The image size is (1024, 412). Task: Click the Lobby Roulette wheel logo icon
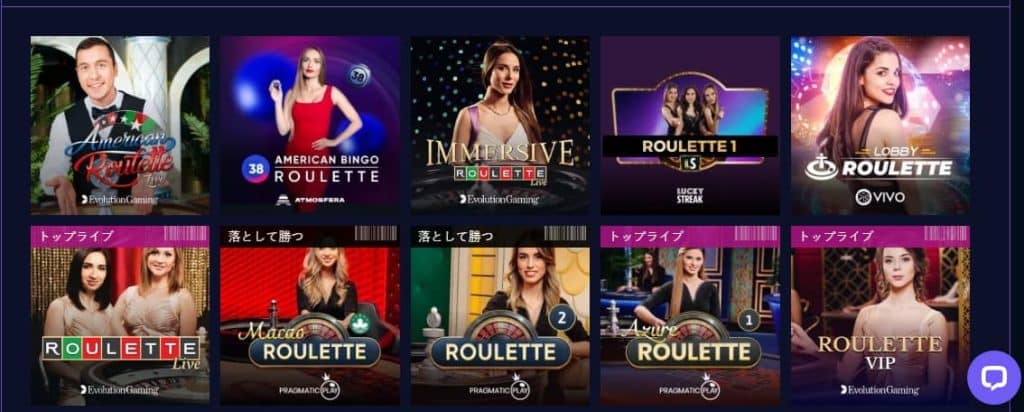(x=821, y=167)
